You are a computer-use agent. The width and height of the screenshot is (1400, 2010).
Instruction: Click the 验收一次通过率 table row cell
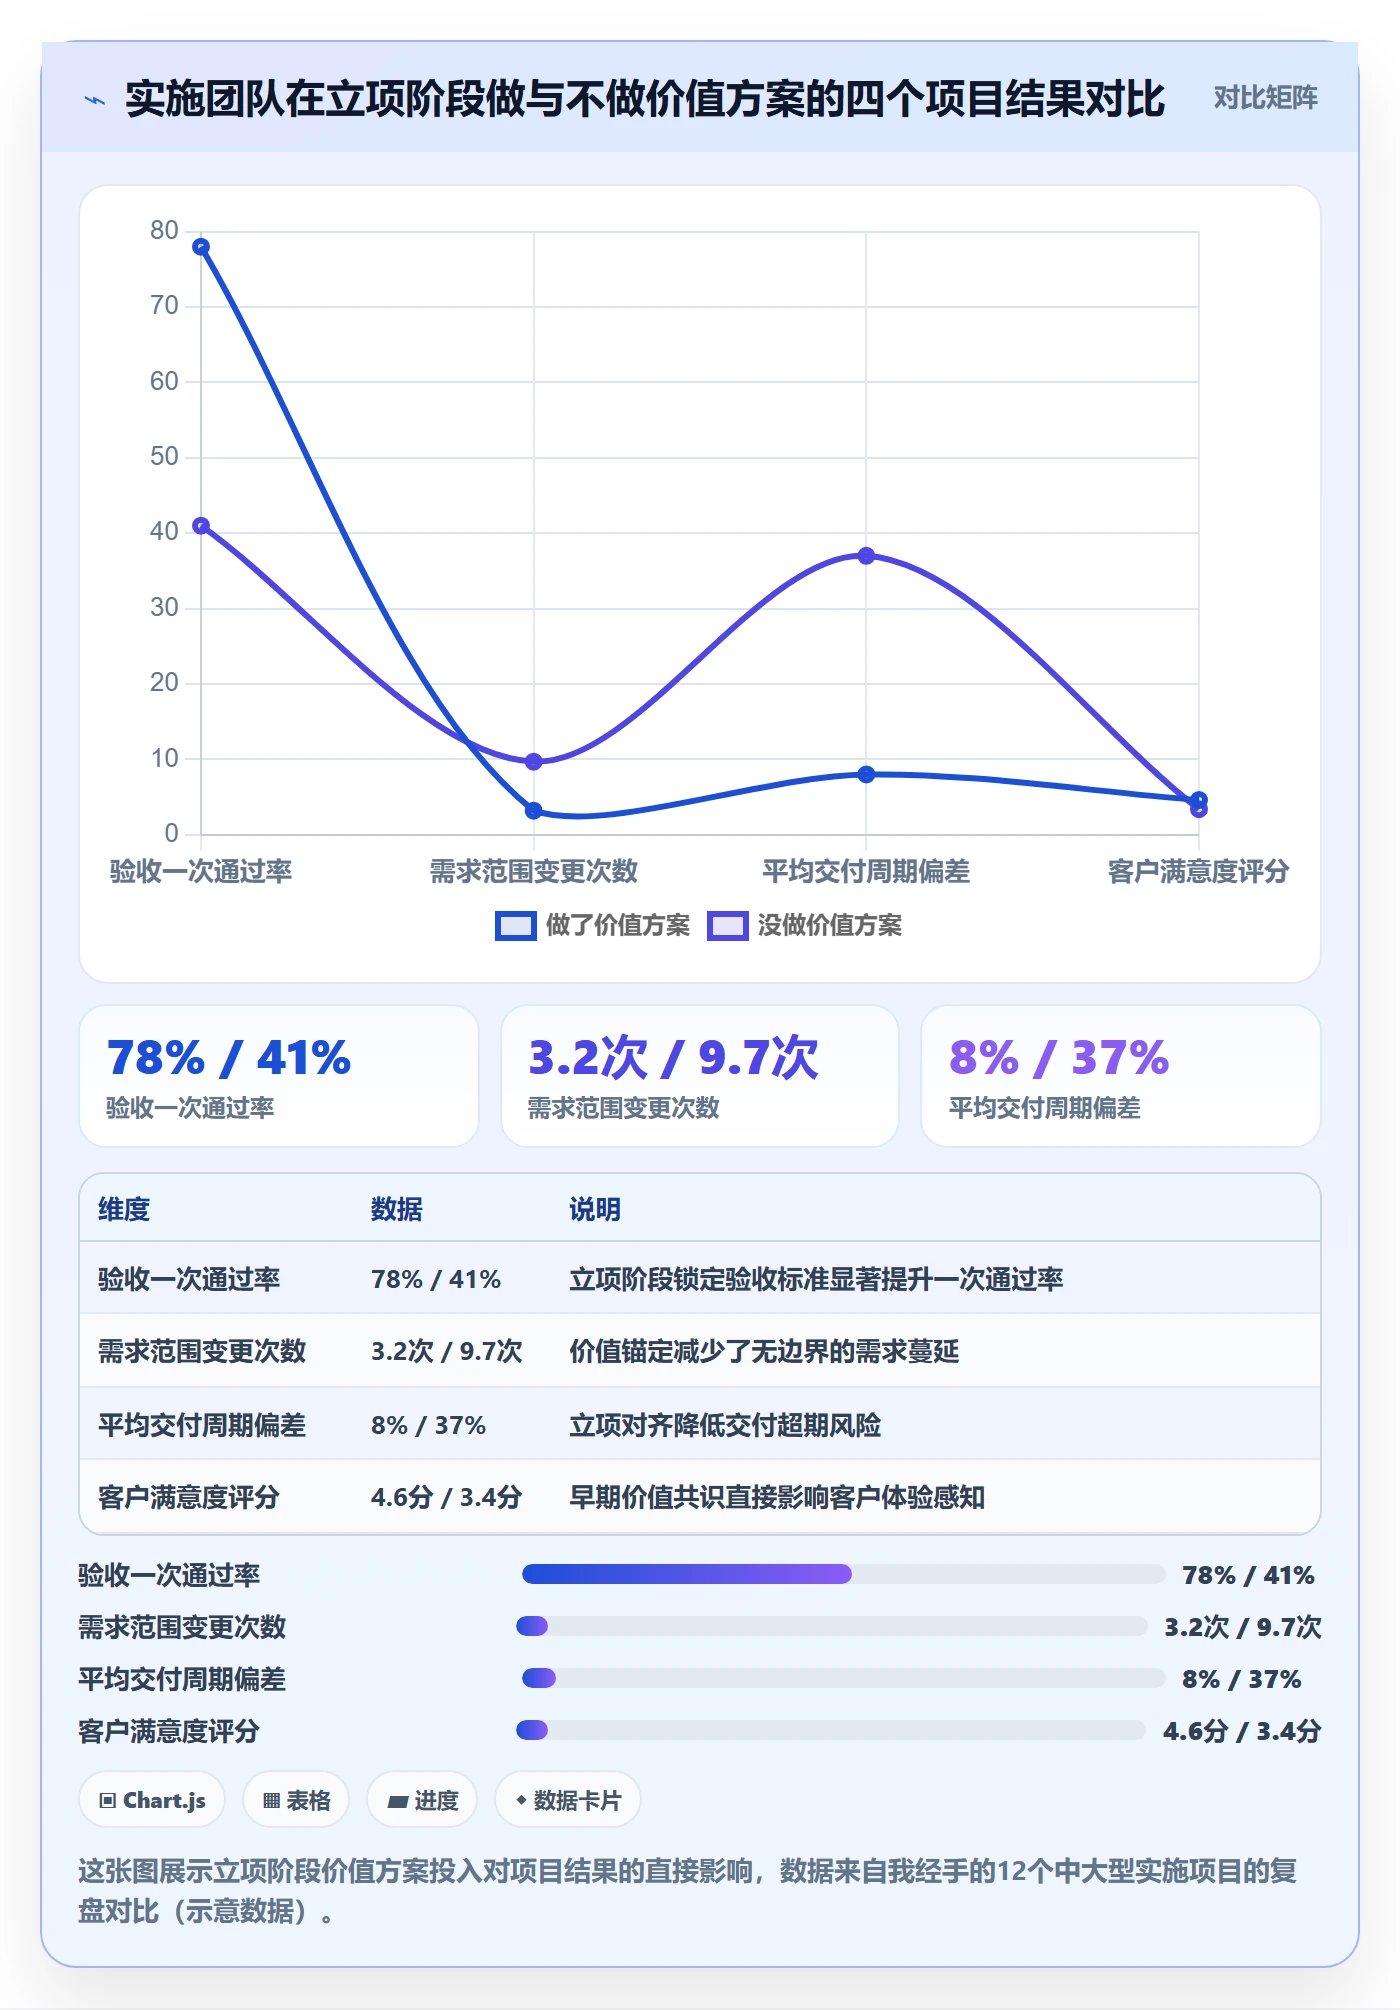[x=189, y=1279]
